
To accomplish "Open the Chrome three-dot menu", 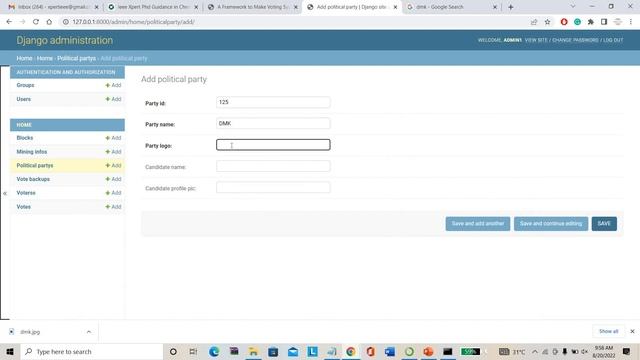I will pyautogui.click(x=631, y=22).
